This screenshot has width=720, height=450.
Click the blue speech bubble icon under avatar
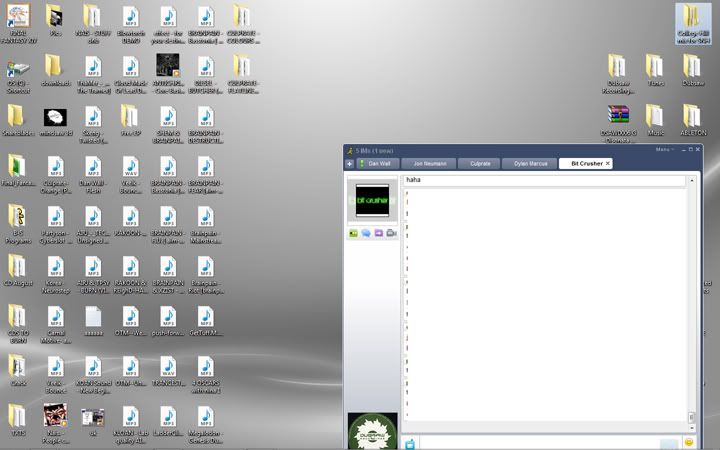(x=366, y=233)
